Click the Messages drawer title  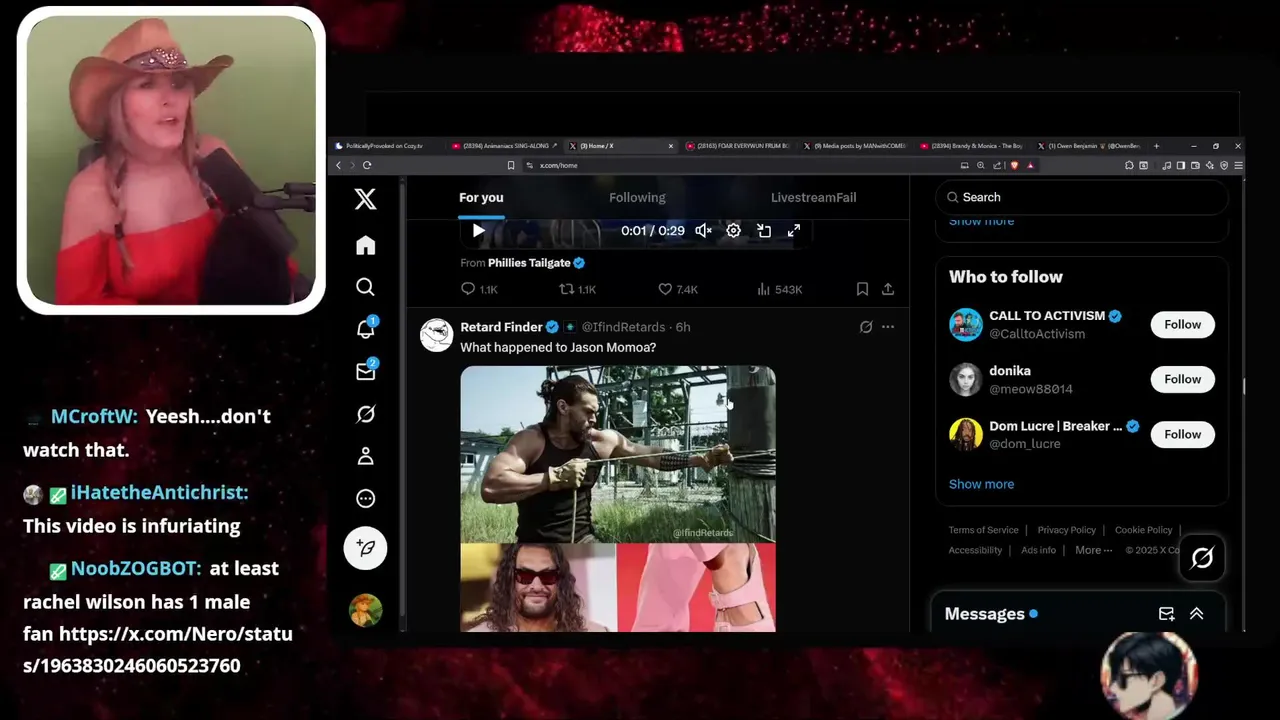[x=984, y=614]
